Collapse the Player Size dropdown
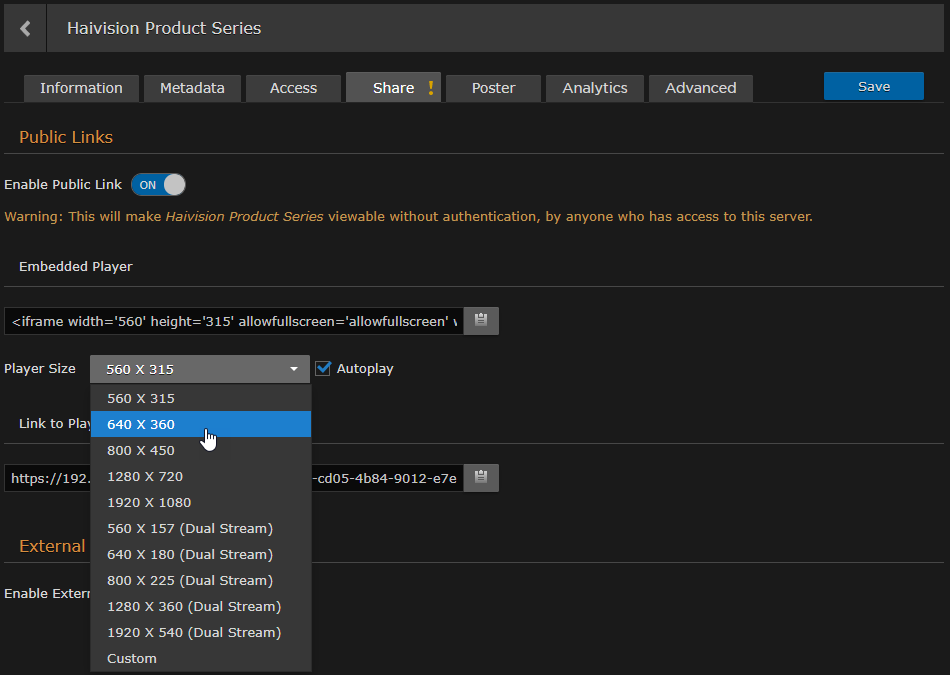This screenshot has height=675, width=950. coord(295,368)
